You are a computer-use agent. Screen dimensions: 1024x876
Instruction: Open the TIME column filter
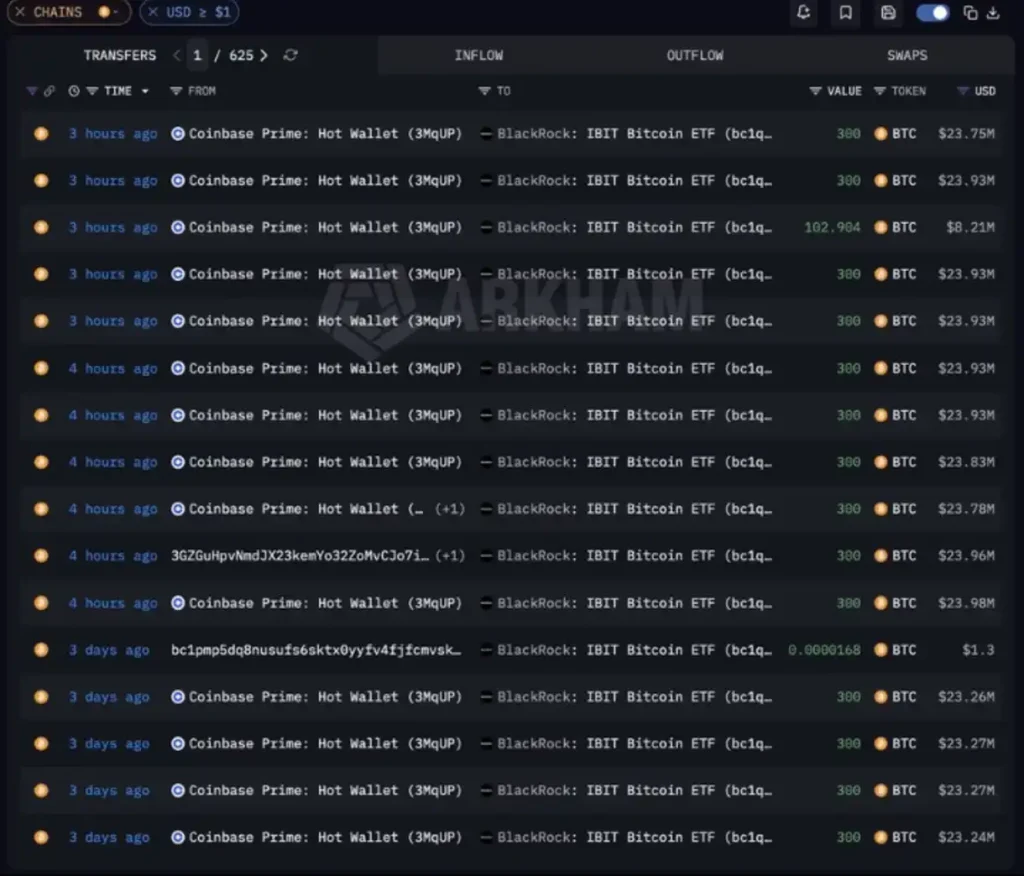[x=92, y=91]
